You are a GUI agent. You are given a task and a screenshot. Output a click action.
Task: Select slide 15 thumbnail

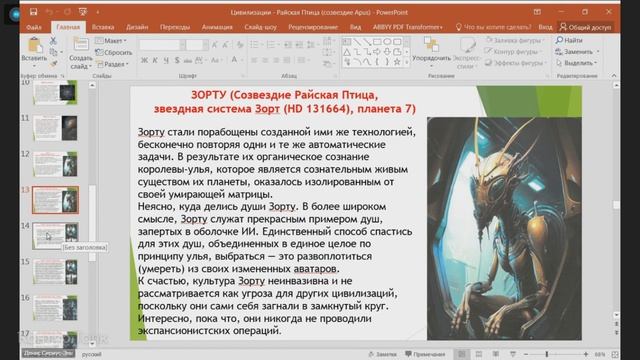[55, 272]
